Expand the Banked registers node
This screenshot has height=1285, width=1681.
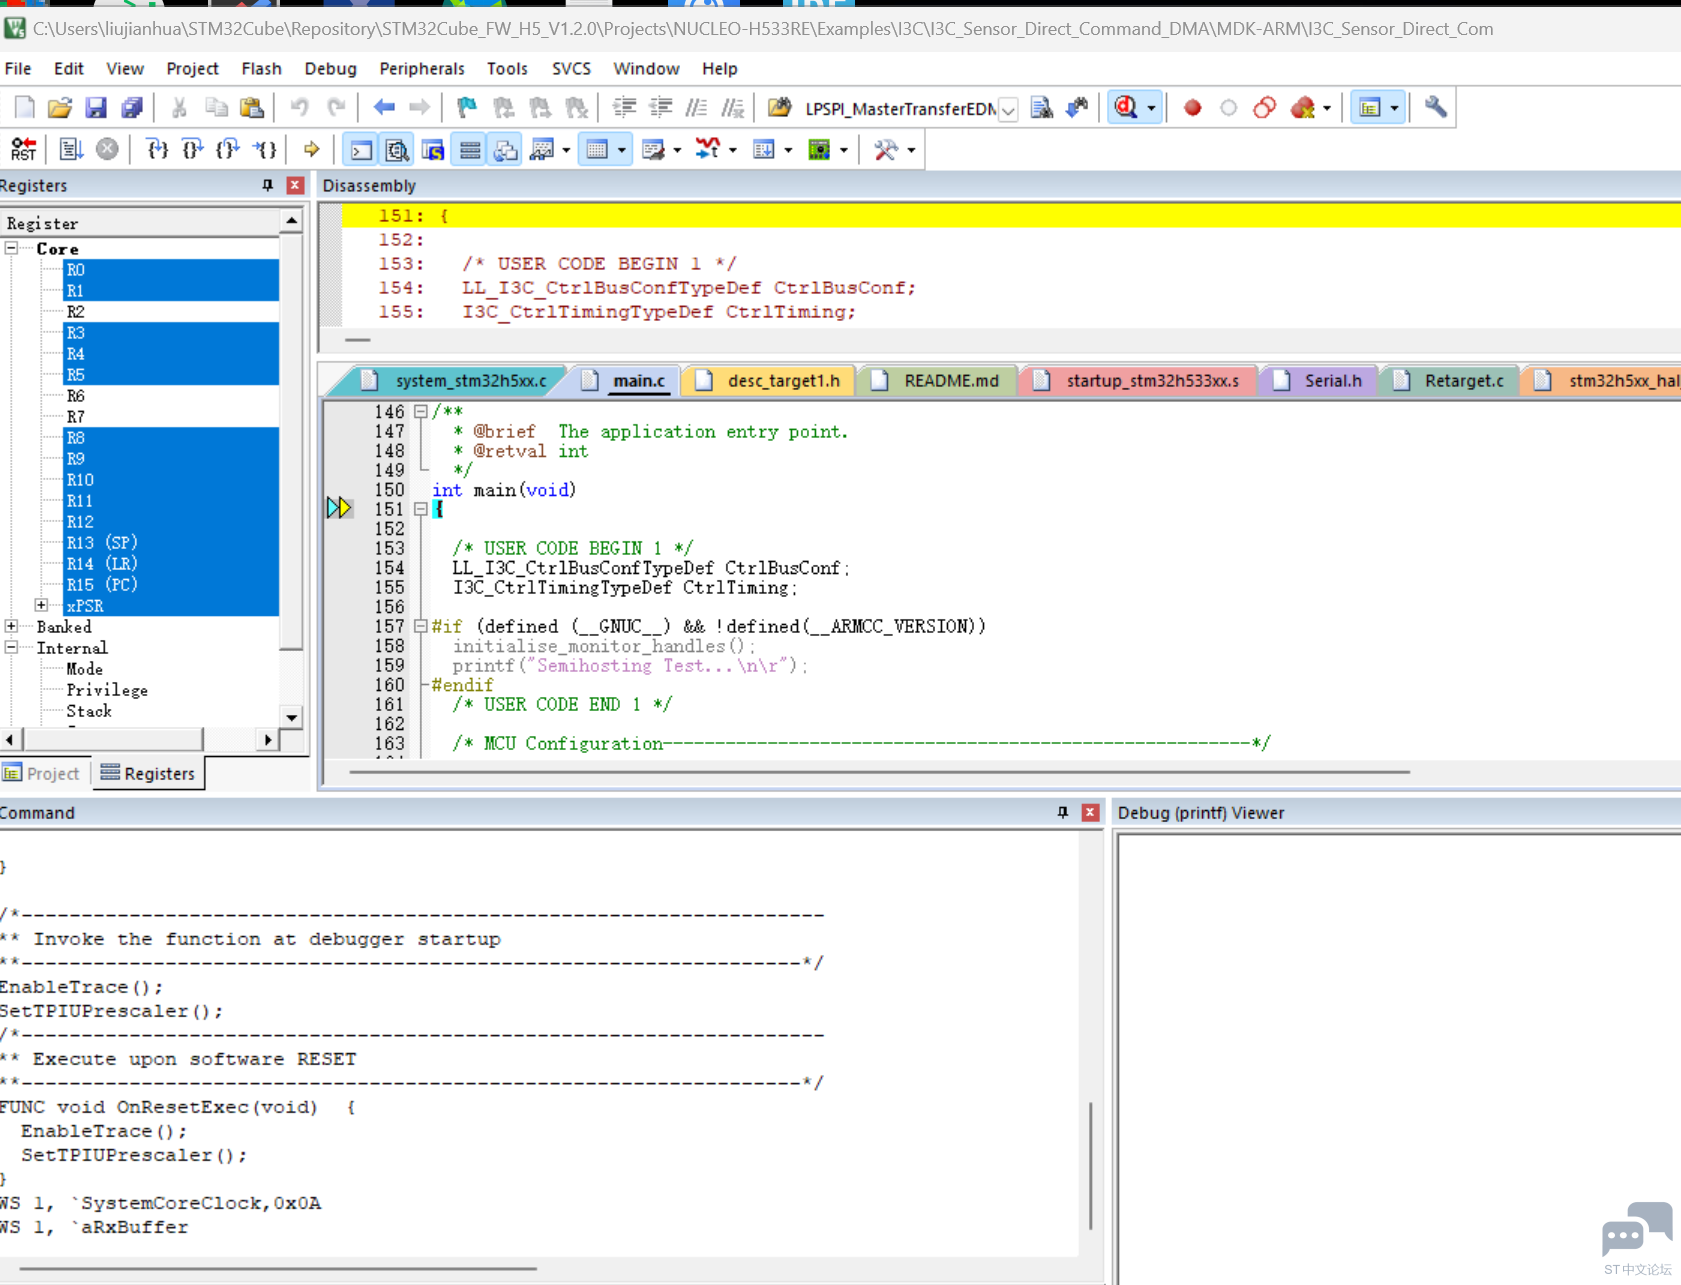tap(12, 626)
